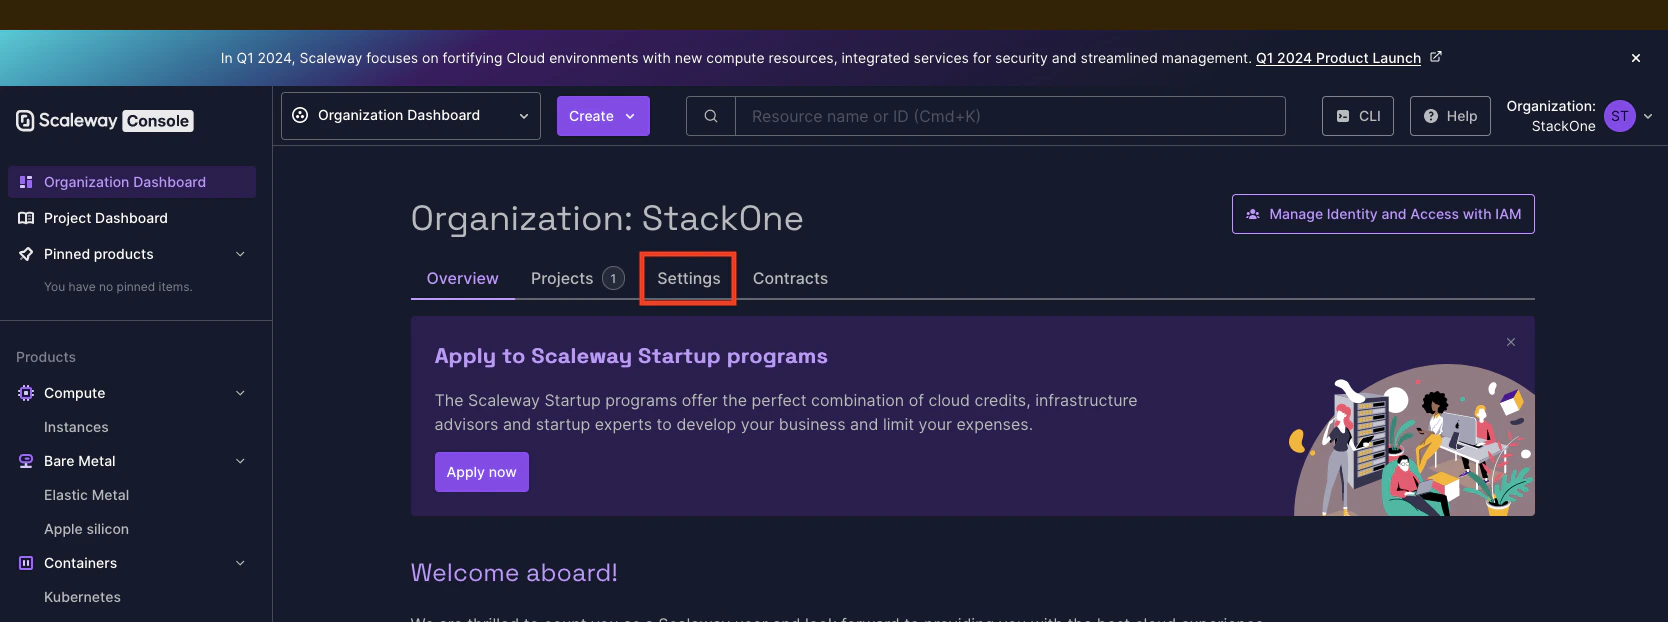Screen dimensions: 1668x622
Task: Click the Products section label
Action: pyautogui.click(x=46, y=357)
